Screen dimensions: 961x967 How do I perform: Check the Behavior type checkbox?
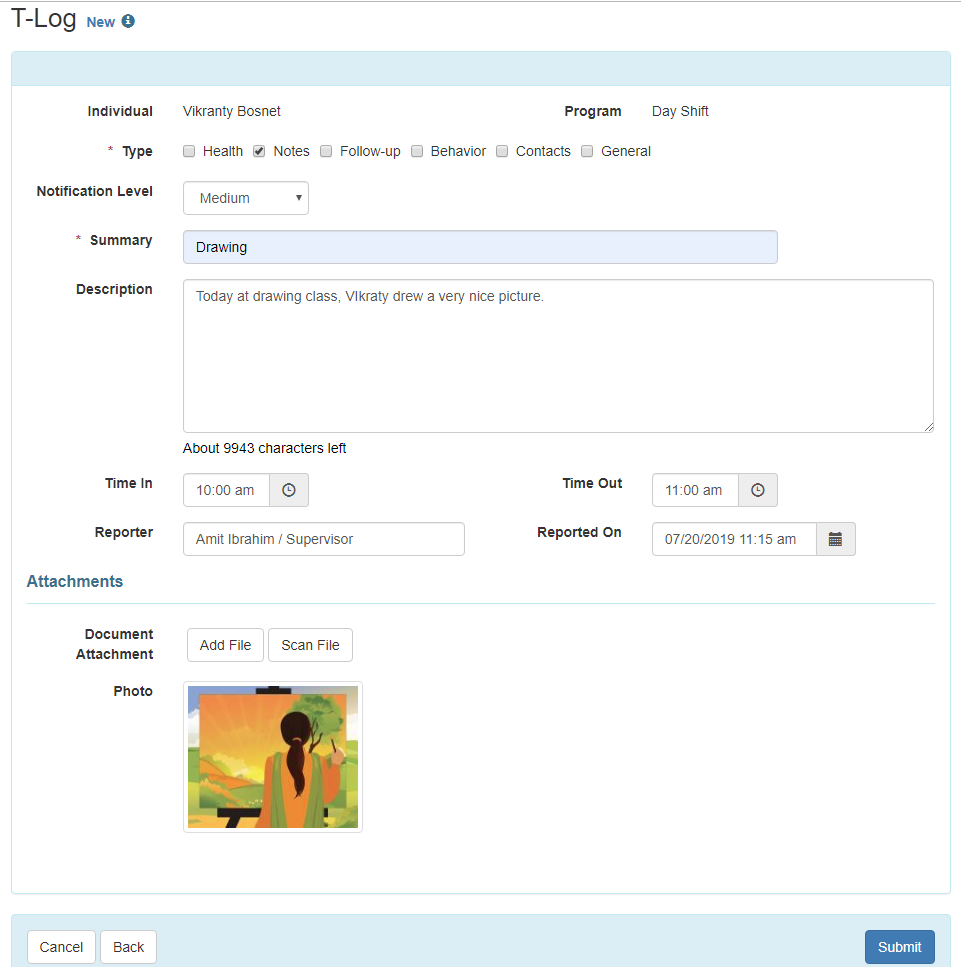(x=417, y=151)
